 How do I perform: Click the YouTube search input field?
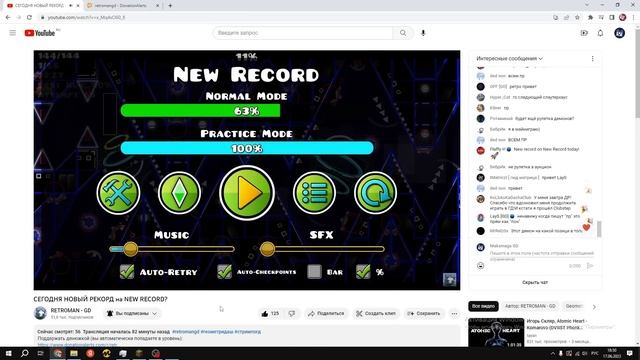click(x=303, y=33)
